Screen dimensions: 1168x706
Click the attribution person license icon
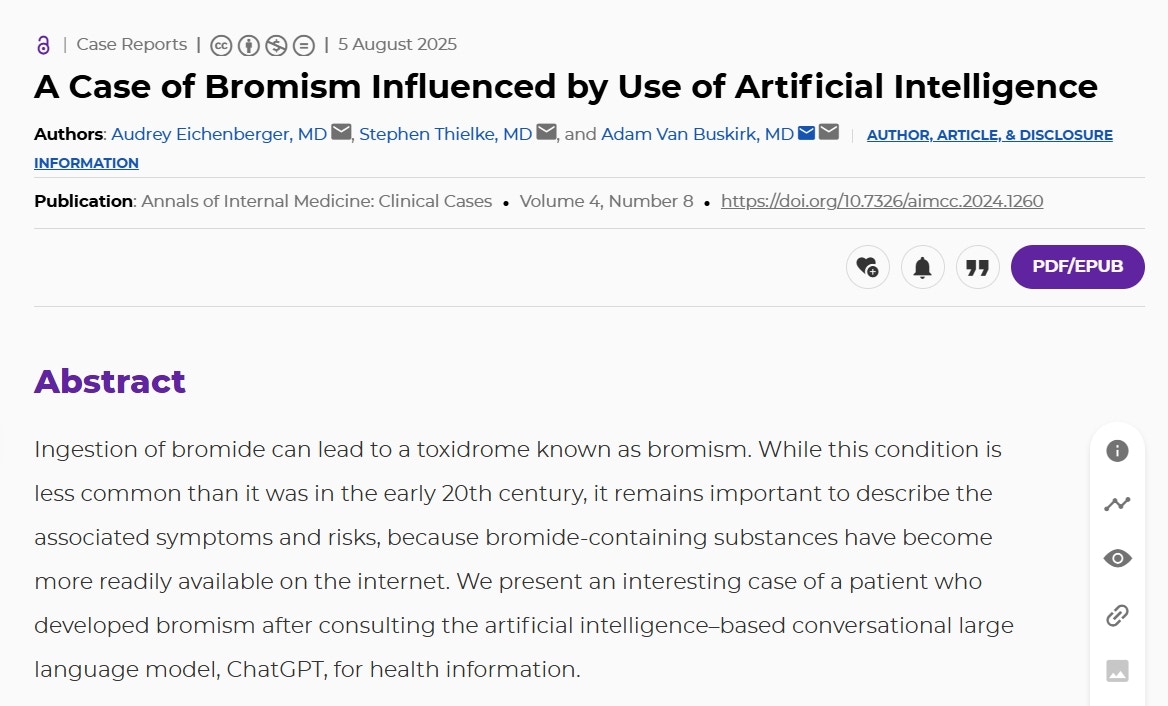coord(249,45)
